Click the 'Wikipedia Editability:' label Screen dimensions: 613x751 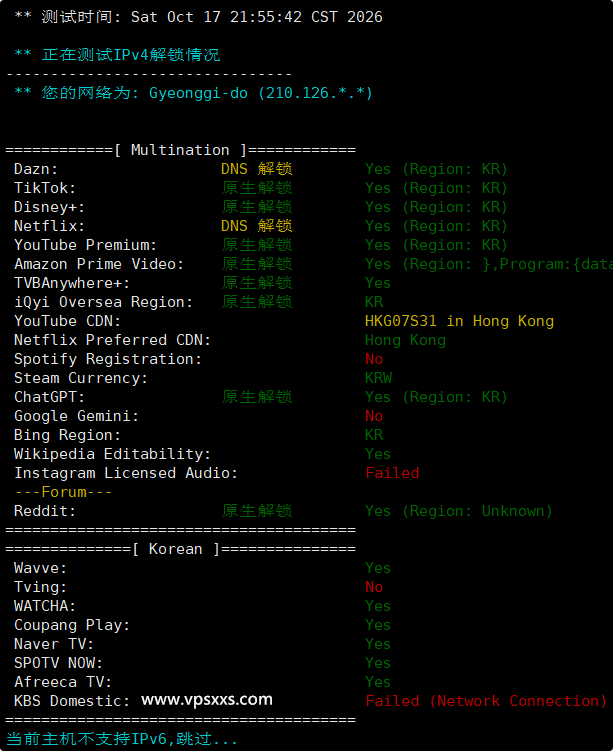tap(112, 454)
